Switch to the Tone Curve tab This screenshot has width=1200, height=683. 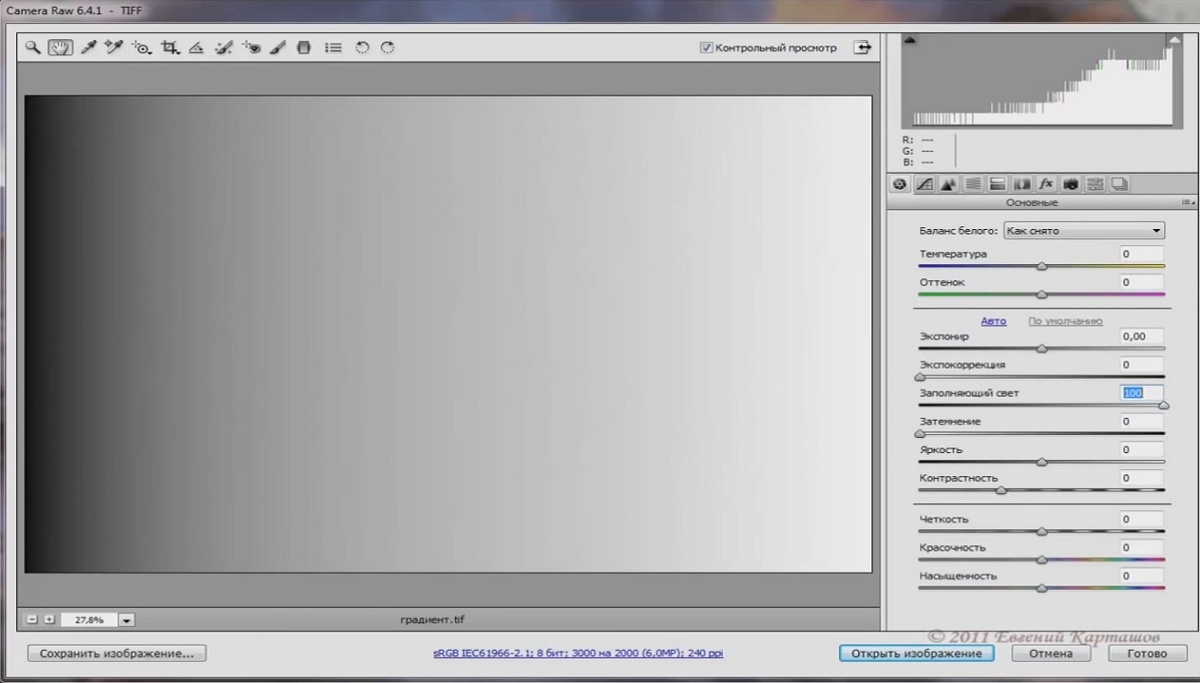924,184
